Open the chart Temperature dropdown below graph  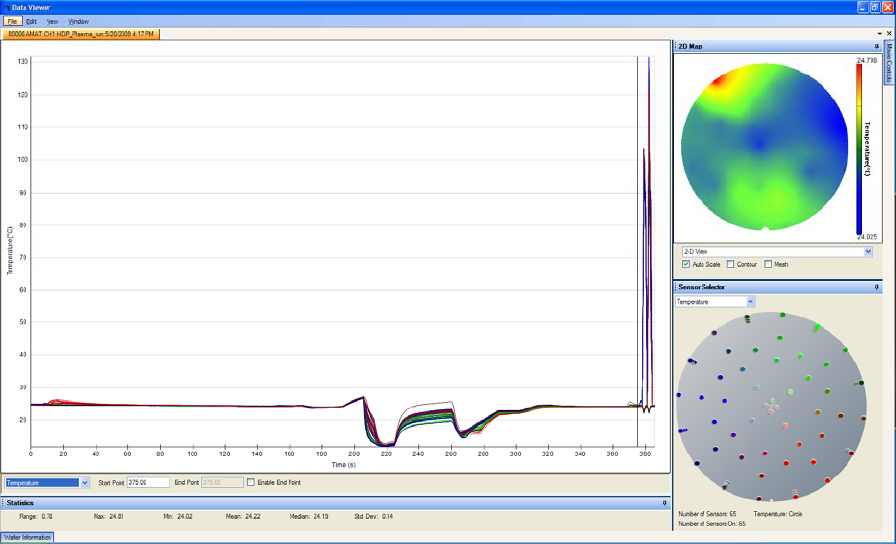pyautogui.click(x=85, y=482)
